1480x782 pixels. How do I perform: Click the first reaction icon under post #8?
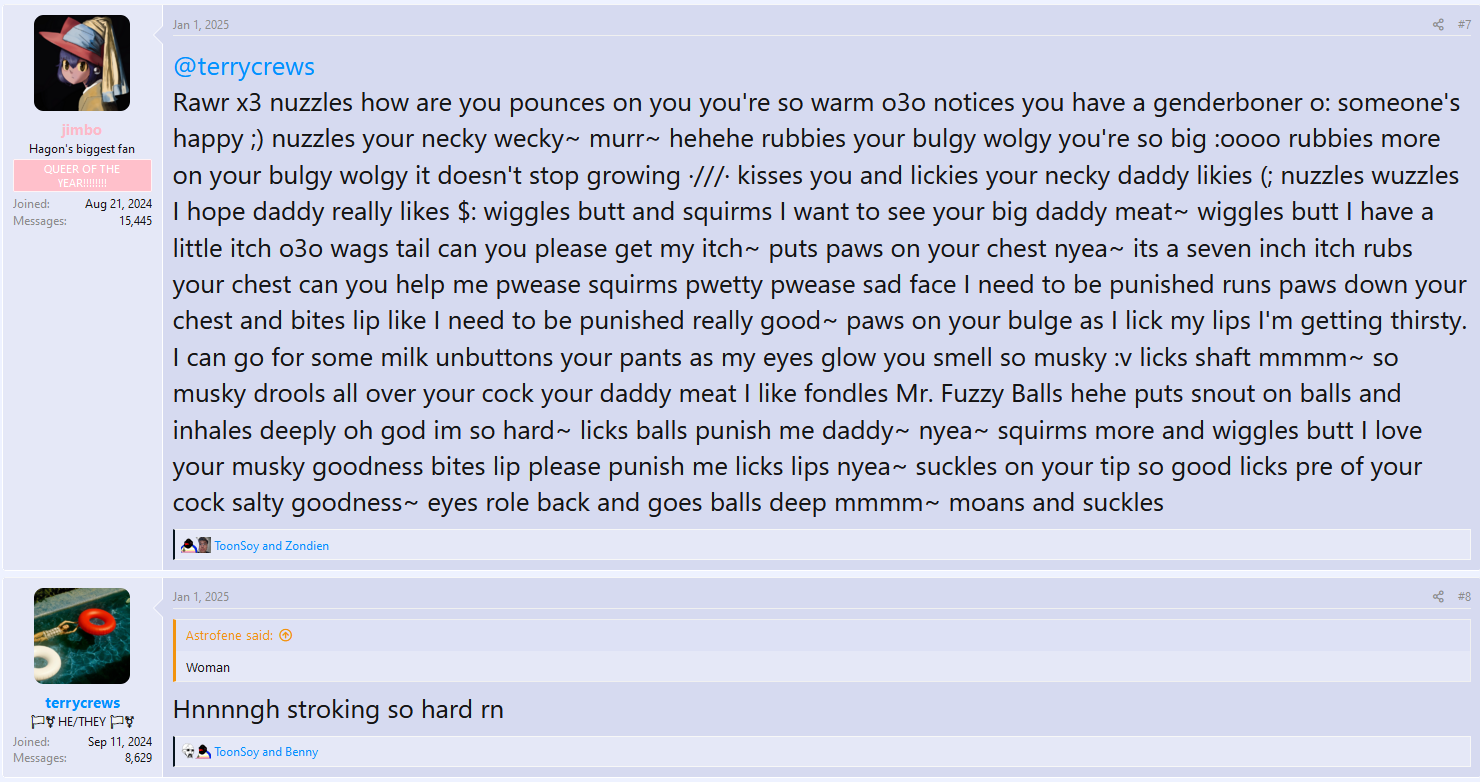tap(188, 752)
